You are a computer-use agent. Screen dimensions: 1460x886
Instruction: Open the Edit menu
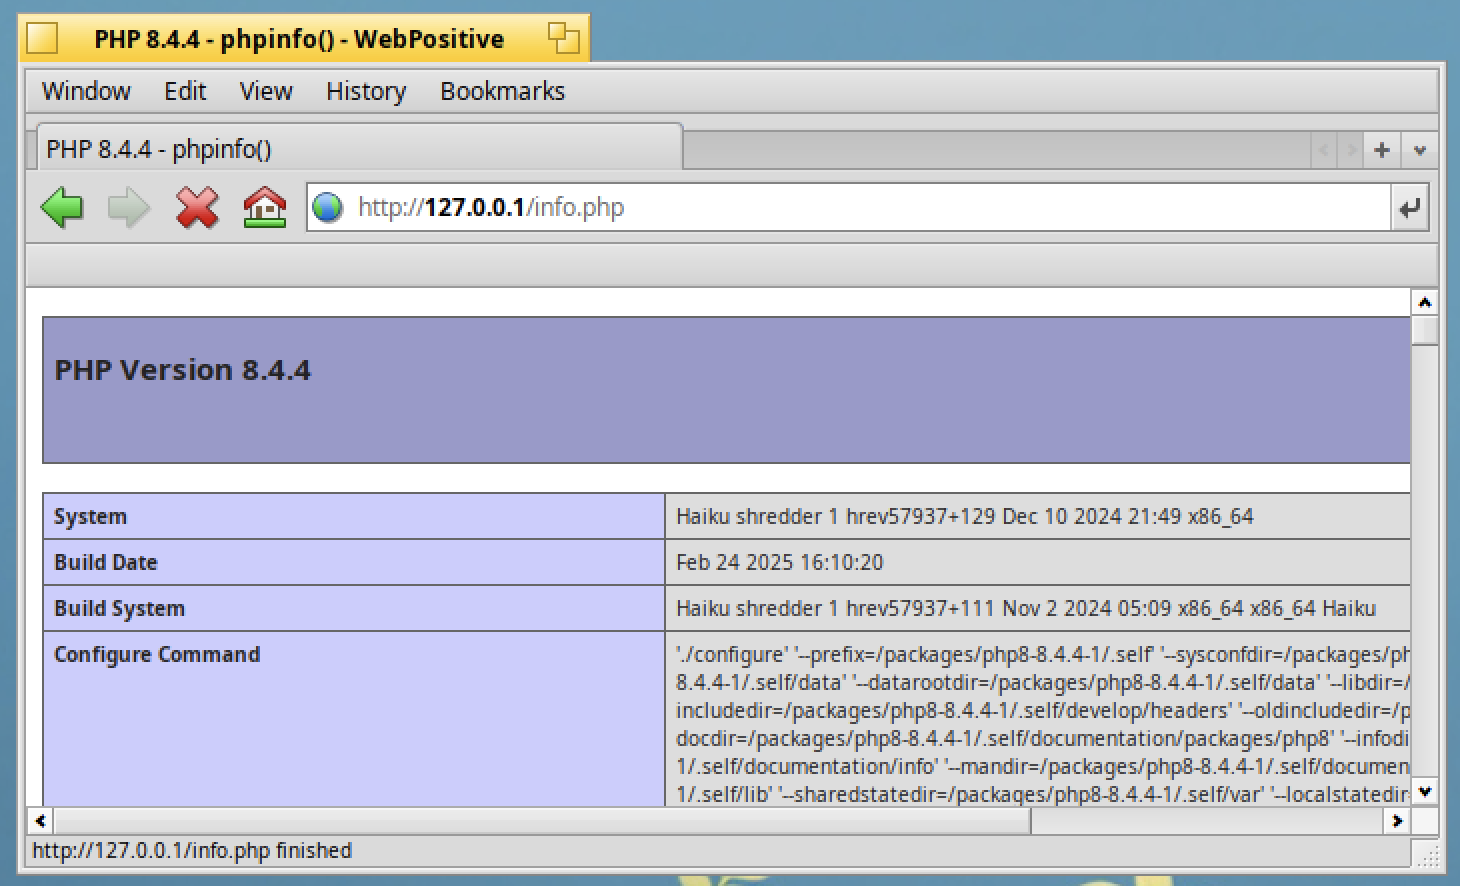pyautogui.click(x=185, y=91)
